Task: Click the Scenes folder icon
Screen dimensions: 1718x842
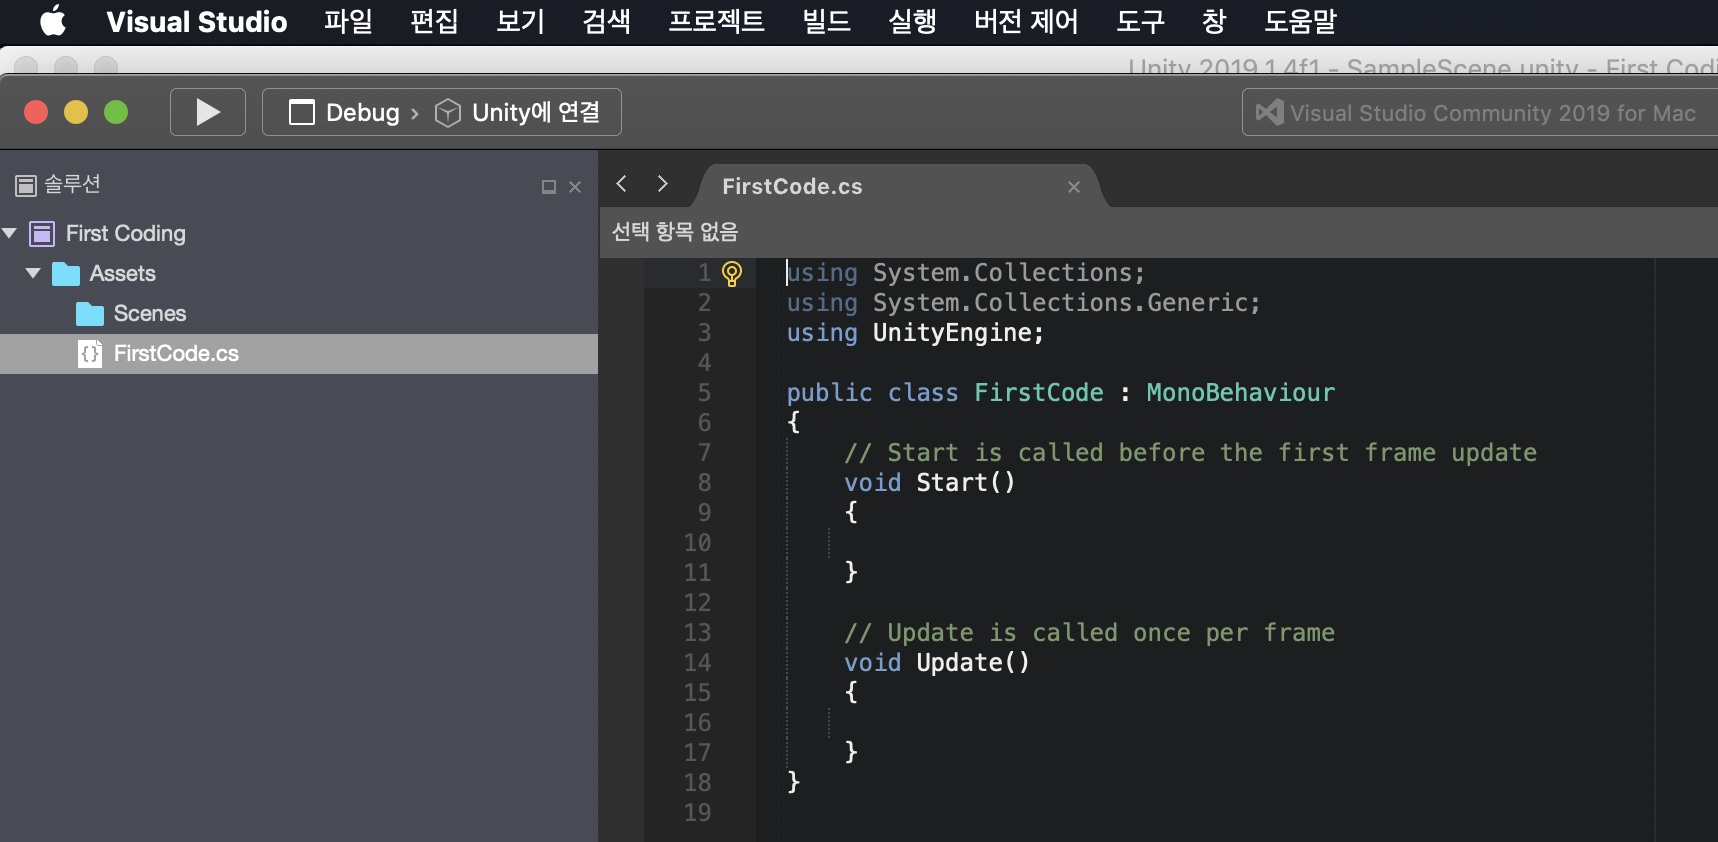Action: click(90, 314)
